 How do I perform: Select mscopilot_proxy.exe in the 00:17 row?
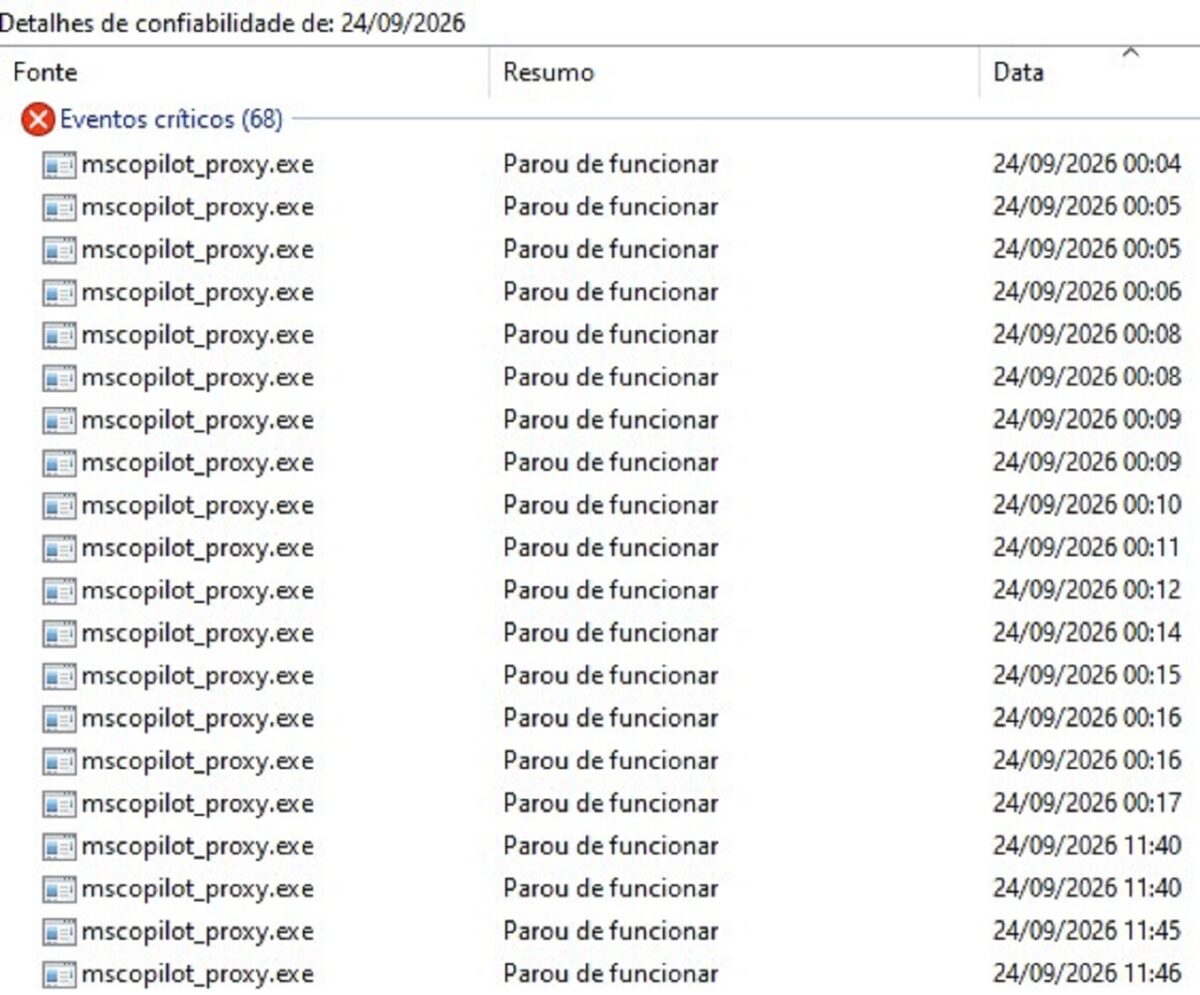(x=197, y=803)
